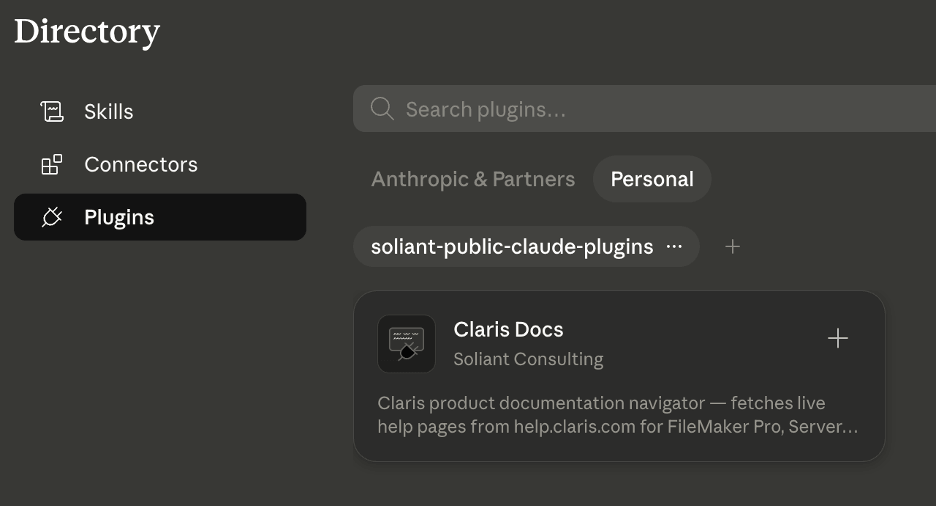The height and width of the screenshot is (506, 936).
Task: Install Claris Docs using its plus button
Action: click(x=838, y=338)
